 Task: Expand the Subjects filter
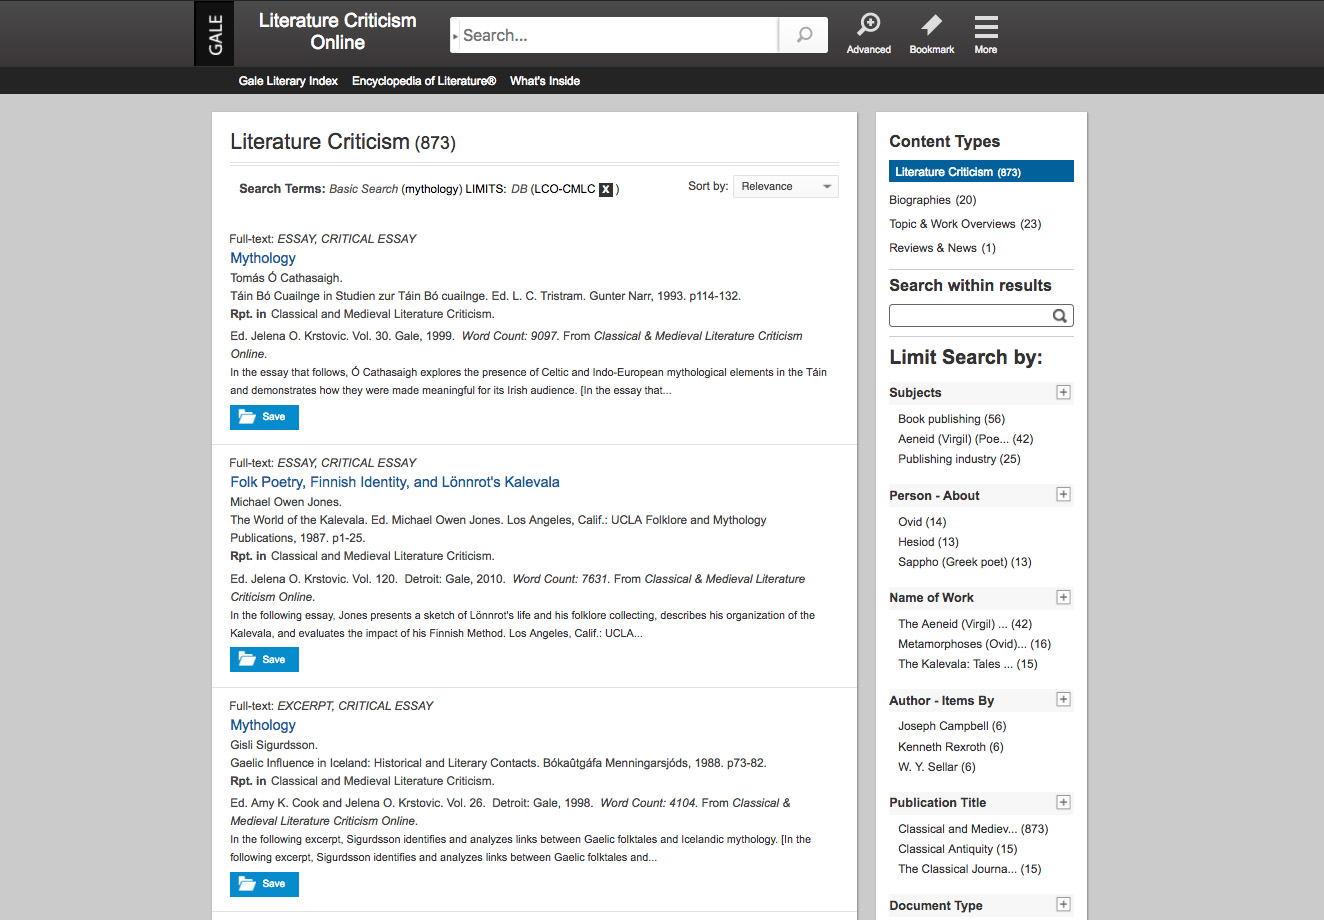click(1063, 392)
